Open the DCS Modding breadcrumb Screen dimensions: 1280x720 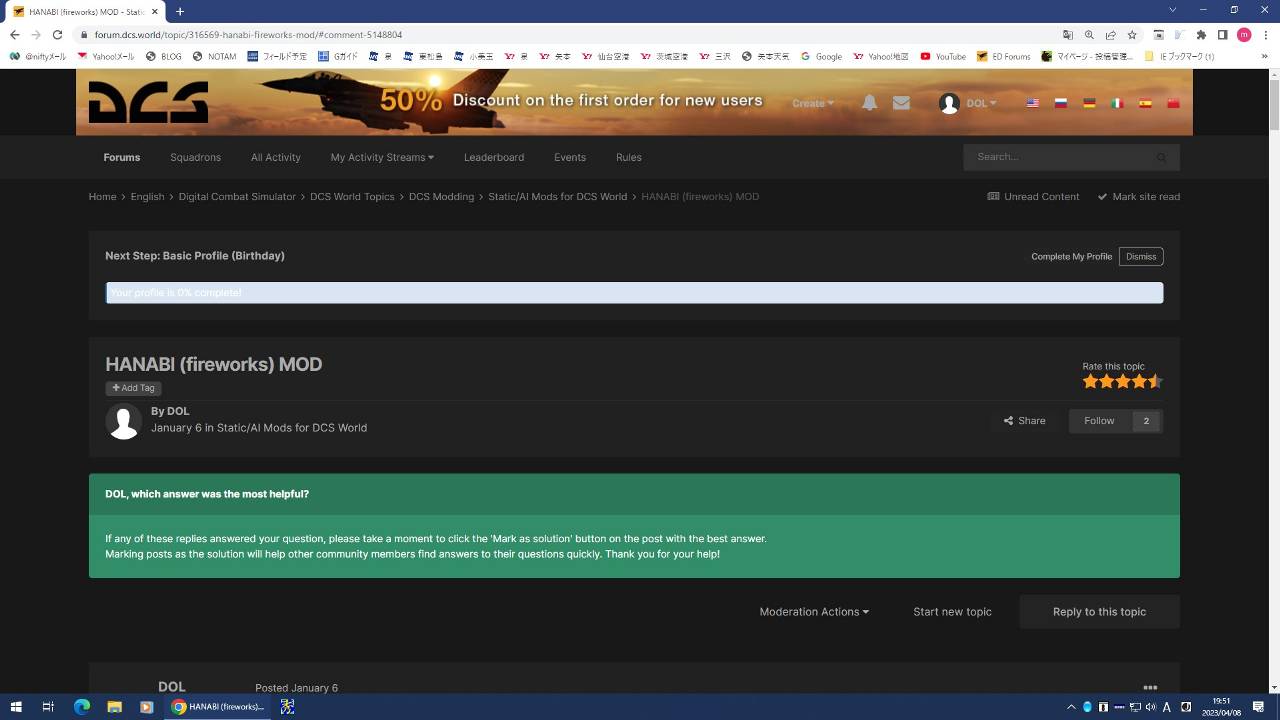pos(441,197)
